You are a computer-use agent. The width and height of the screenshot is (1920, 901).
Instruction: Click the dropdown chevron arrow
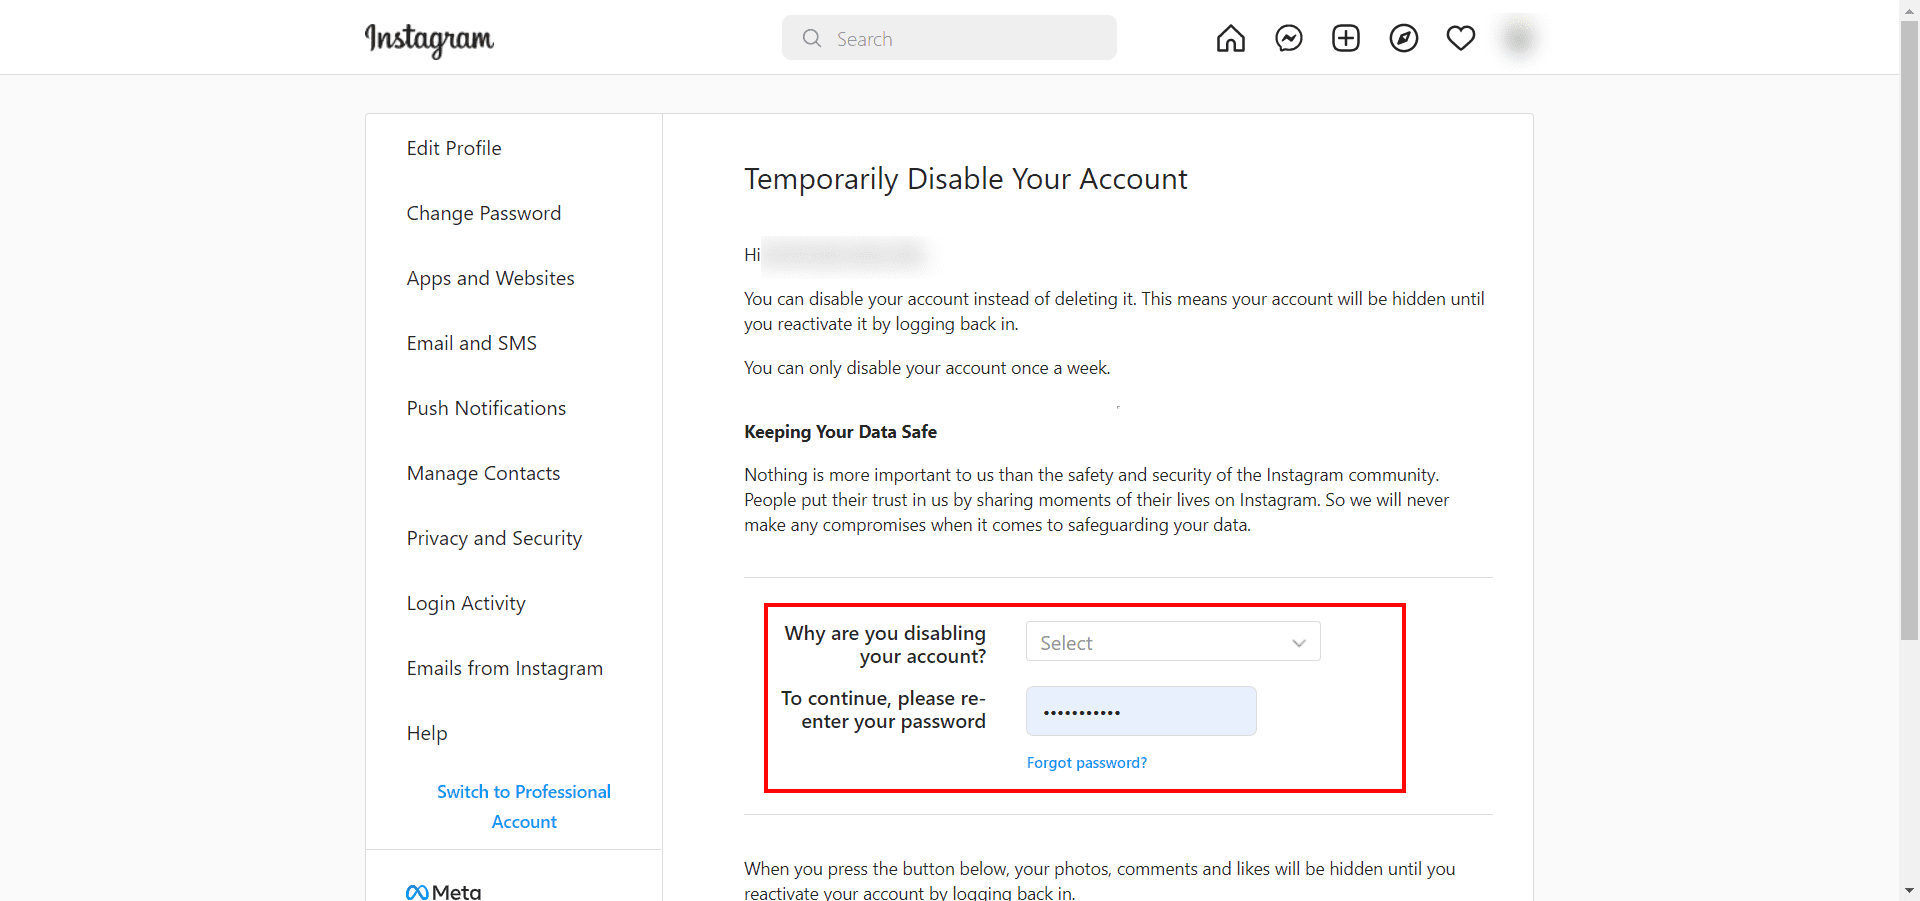(1298, 643)
